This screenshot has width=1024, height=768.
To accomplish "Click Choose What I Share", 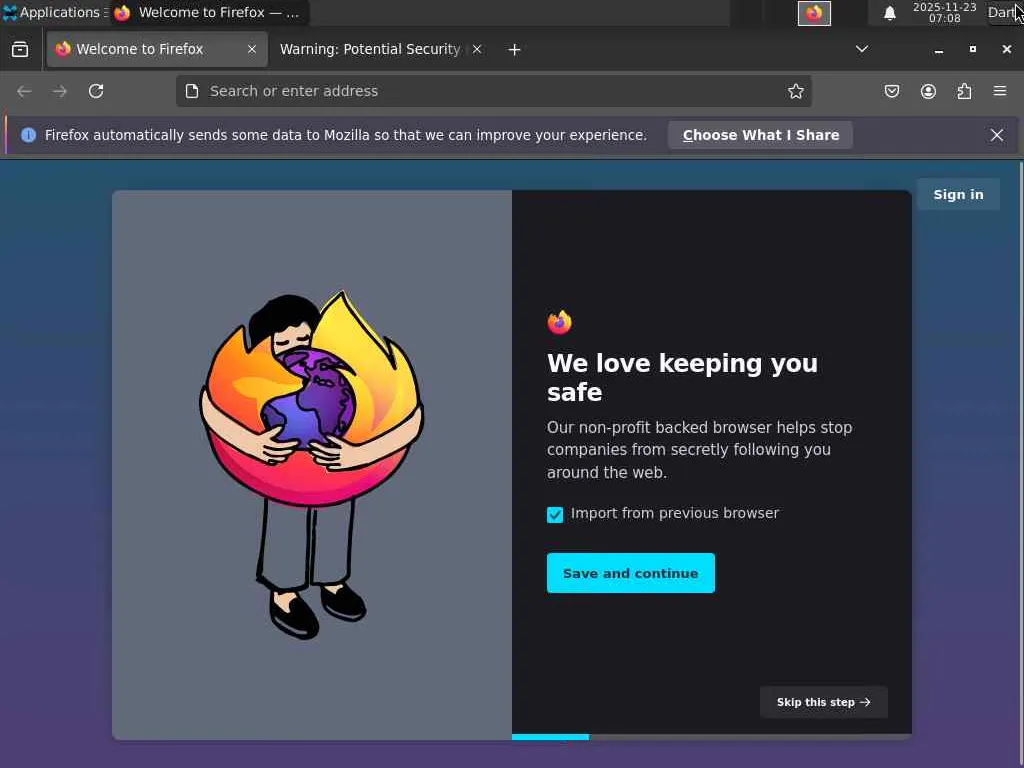I will click(x=761, y=135).
